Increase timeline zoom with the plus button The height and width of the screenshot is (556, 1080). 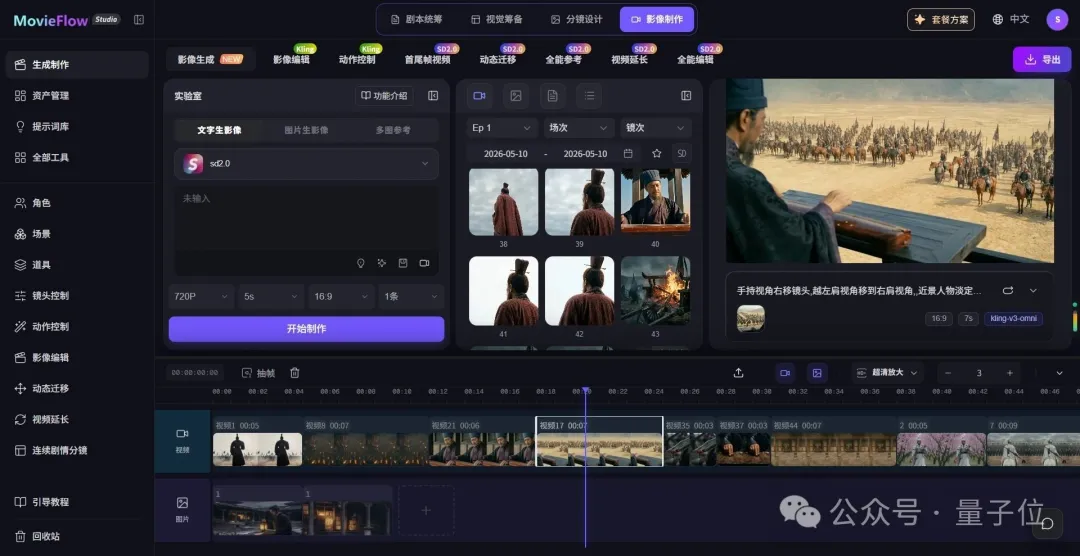pyautogui.click(x=1010, y=373)
